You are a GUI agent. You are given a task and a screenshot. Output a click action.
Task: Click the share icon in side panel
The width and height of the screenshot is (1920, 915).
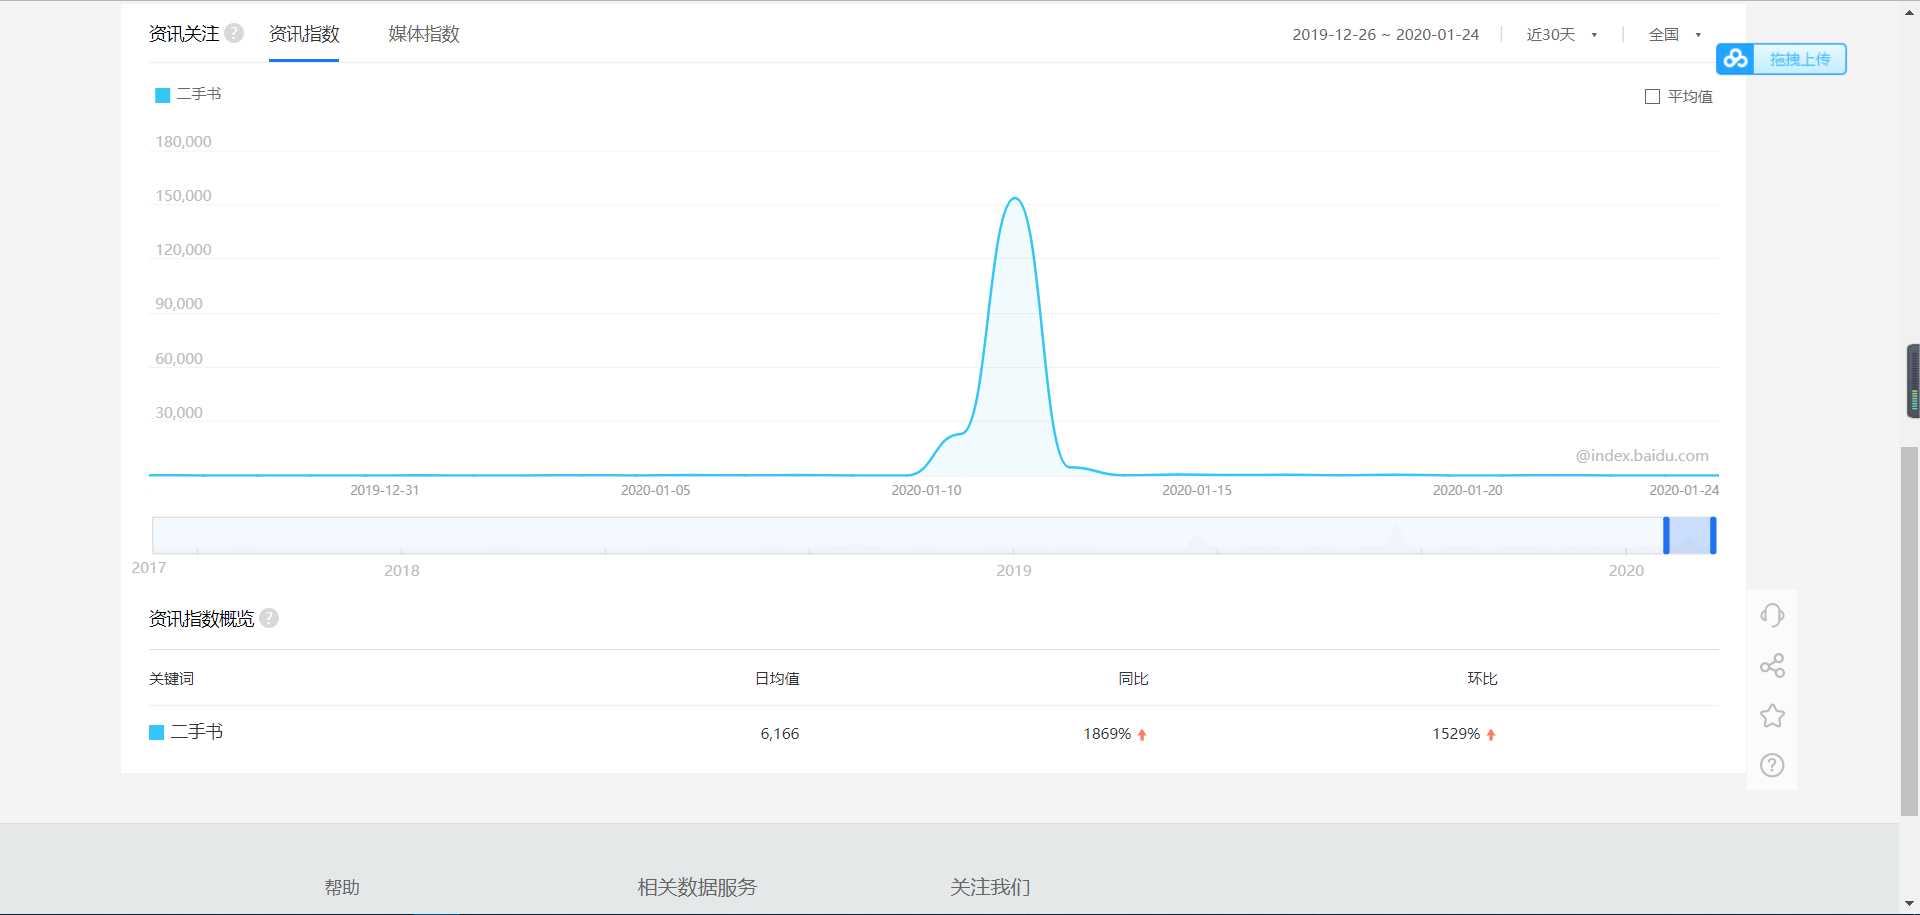pyautogui.click(x=1772, y=665)
